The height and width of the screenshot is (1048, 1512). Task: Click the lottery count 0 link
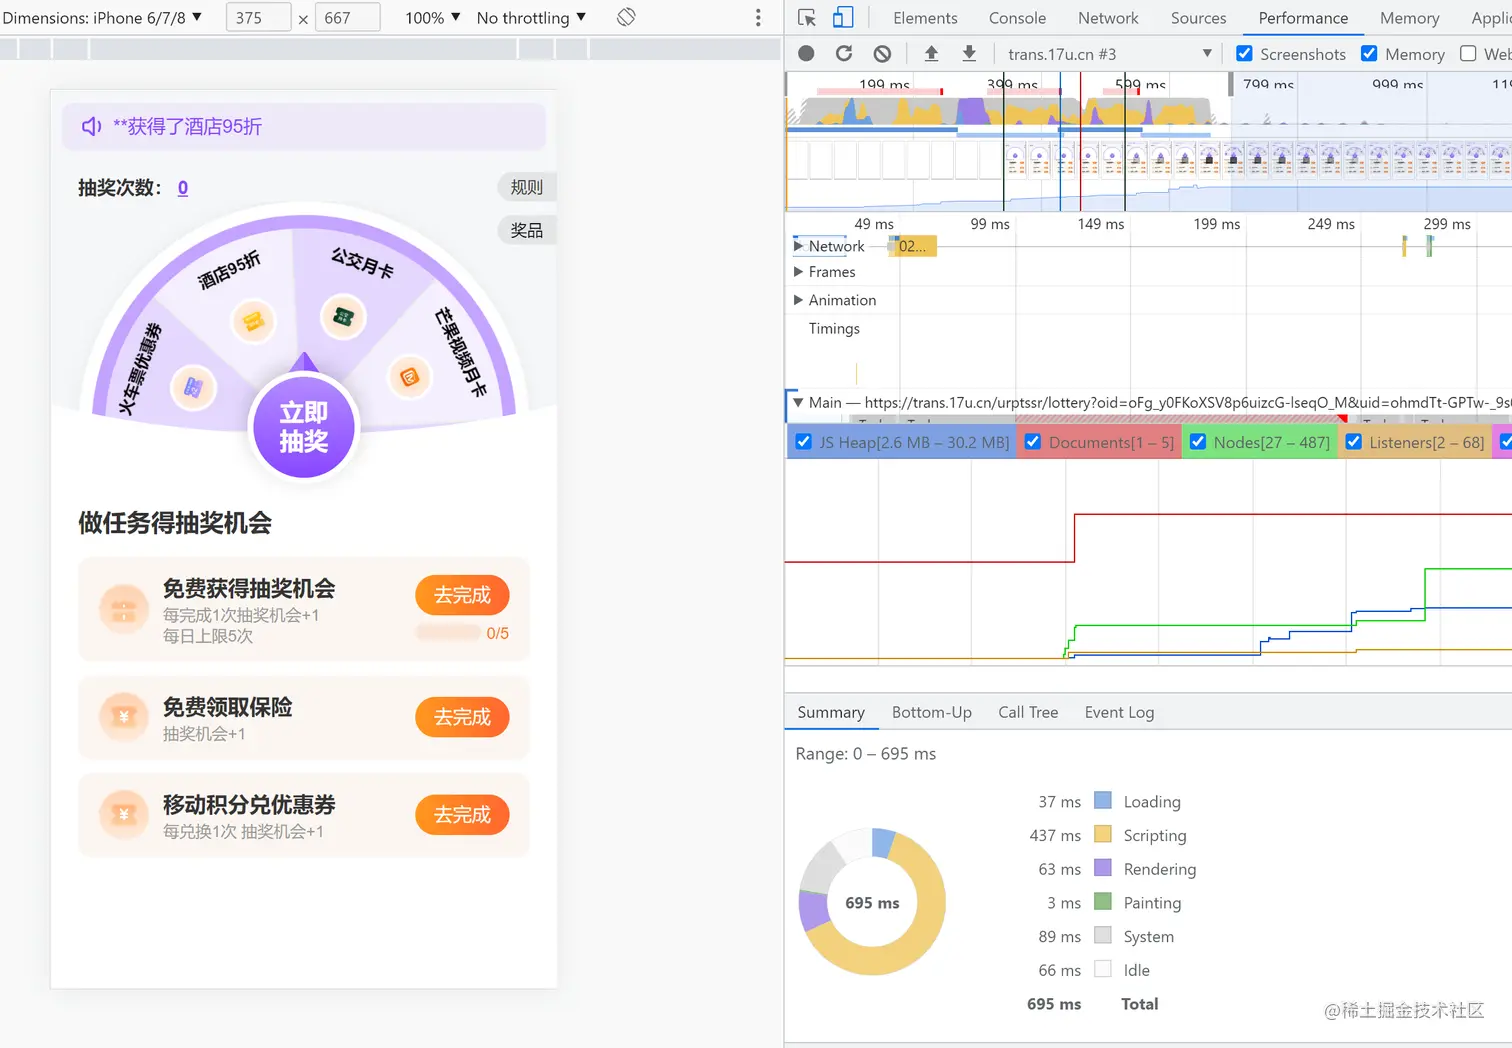click(x=183, y=188)
